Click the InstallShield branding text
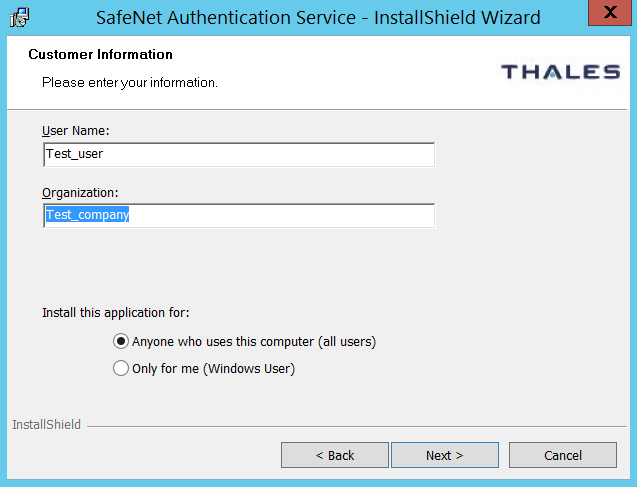The height and width of the screenshot is (487, 637). 46,425
